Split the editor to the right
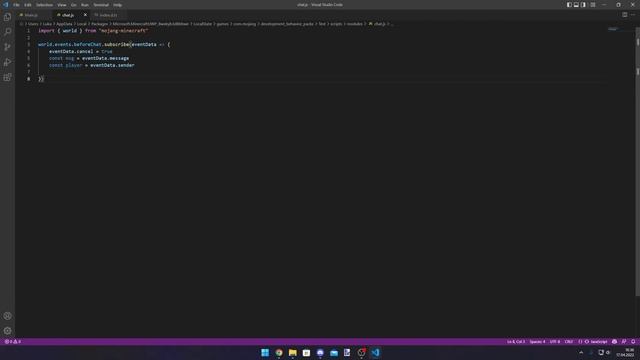640x360 pixels. [x=624, y=15]
